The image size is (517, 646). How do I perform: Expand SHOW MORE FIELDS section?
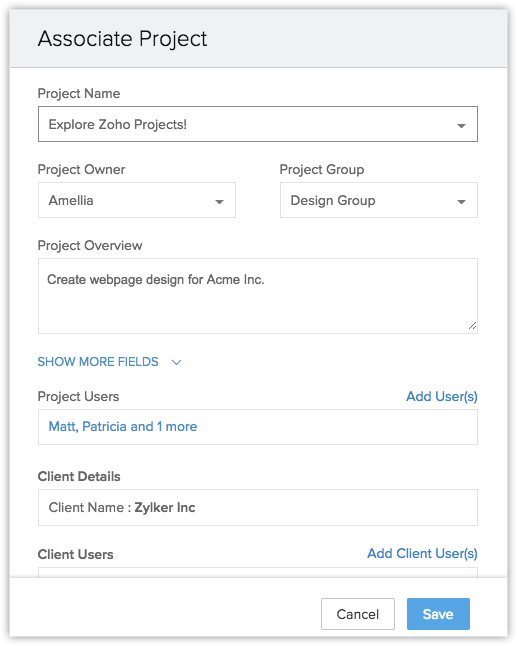coord(98,362)
